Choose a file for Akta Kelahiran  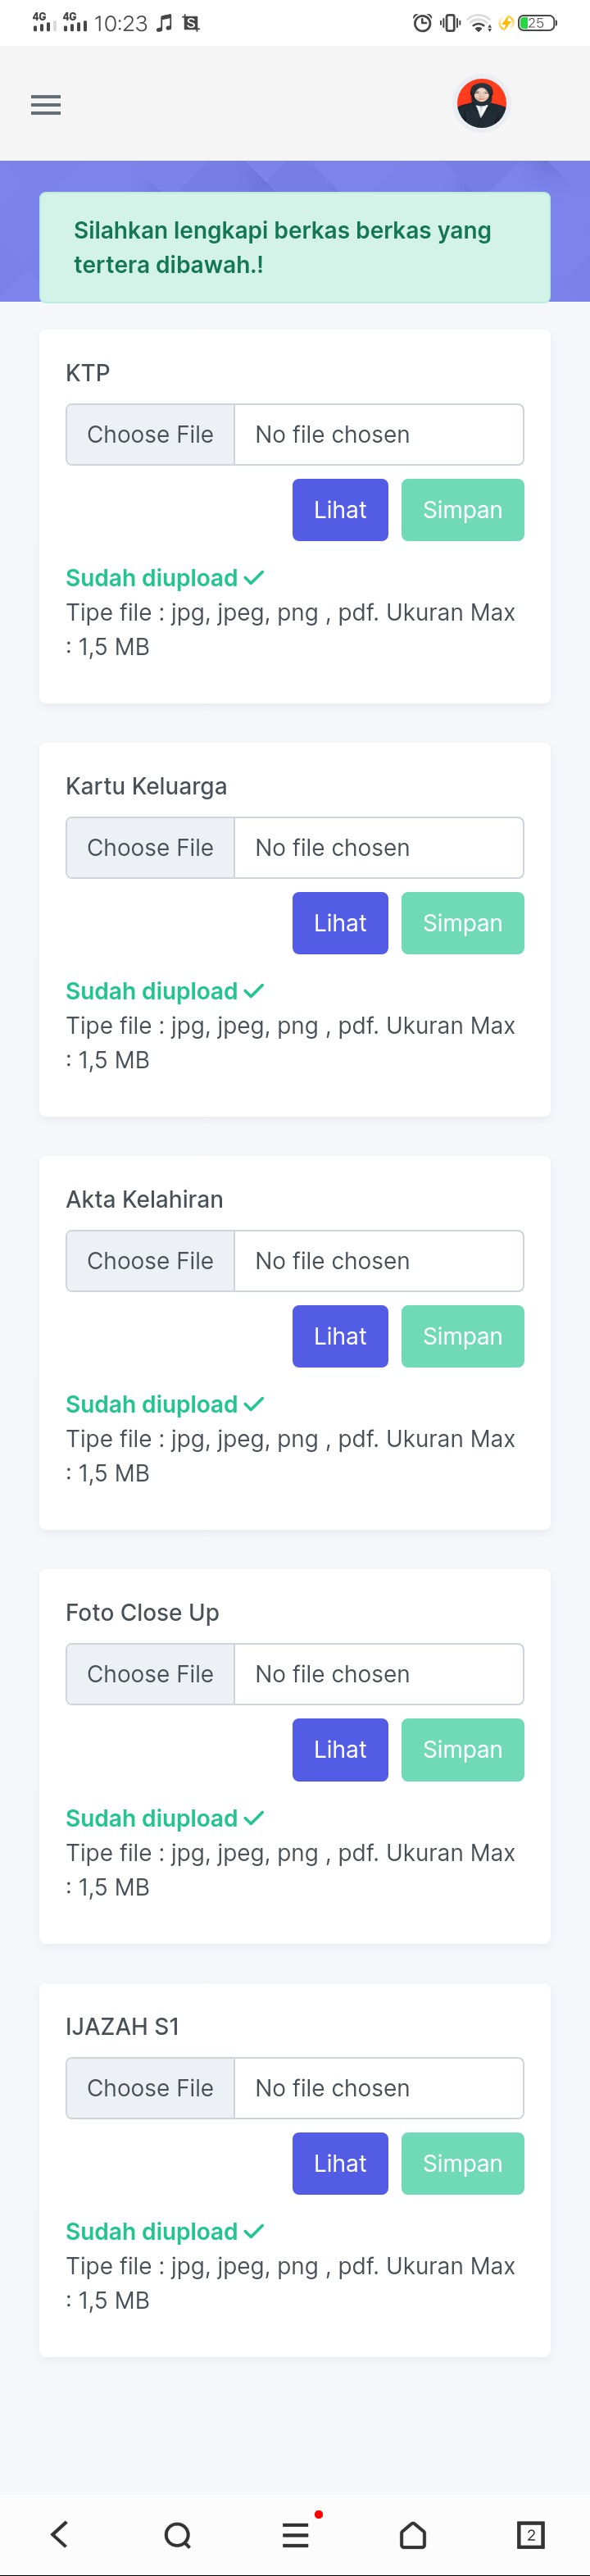150,1261
